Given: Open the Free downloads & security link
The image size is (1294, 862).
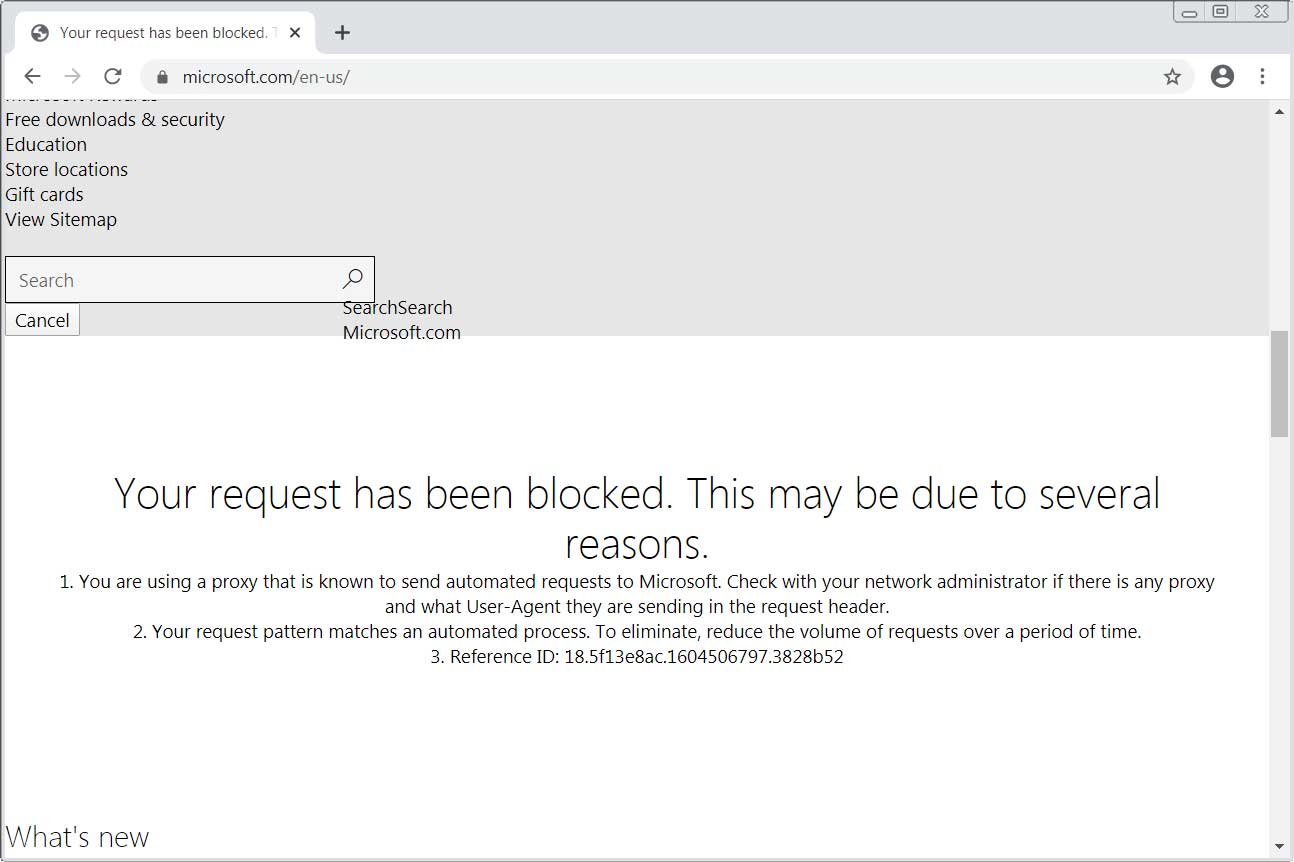Looking at the screenshot, I should click(115, 119).
